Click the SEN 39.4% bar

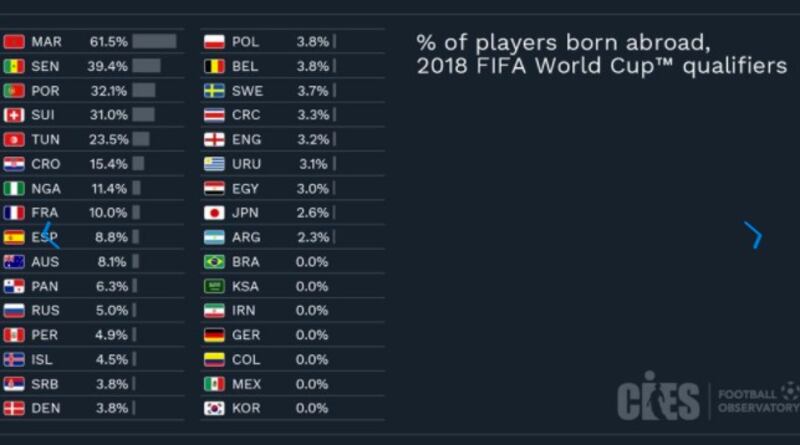(146, 66)
